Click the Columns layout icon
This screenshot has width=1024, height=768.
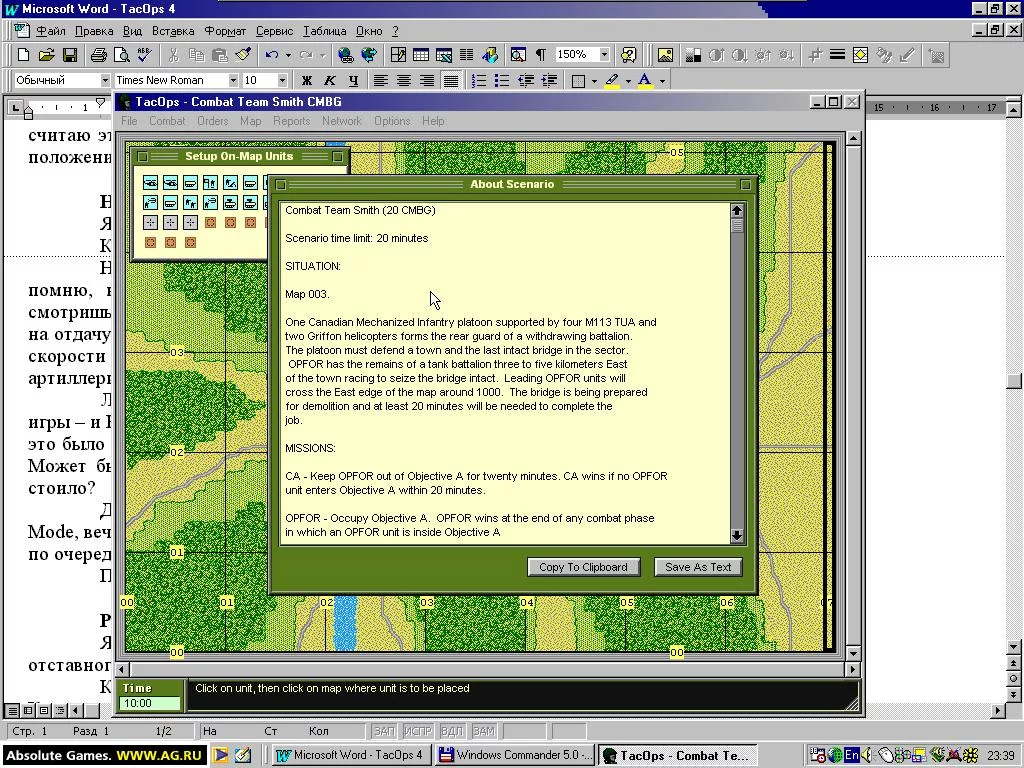click(x=467, y=55)
